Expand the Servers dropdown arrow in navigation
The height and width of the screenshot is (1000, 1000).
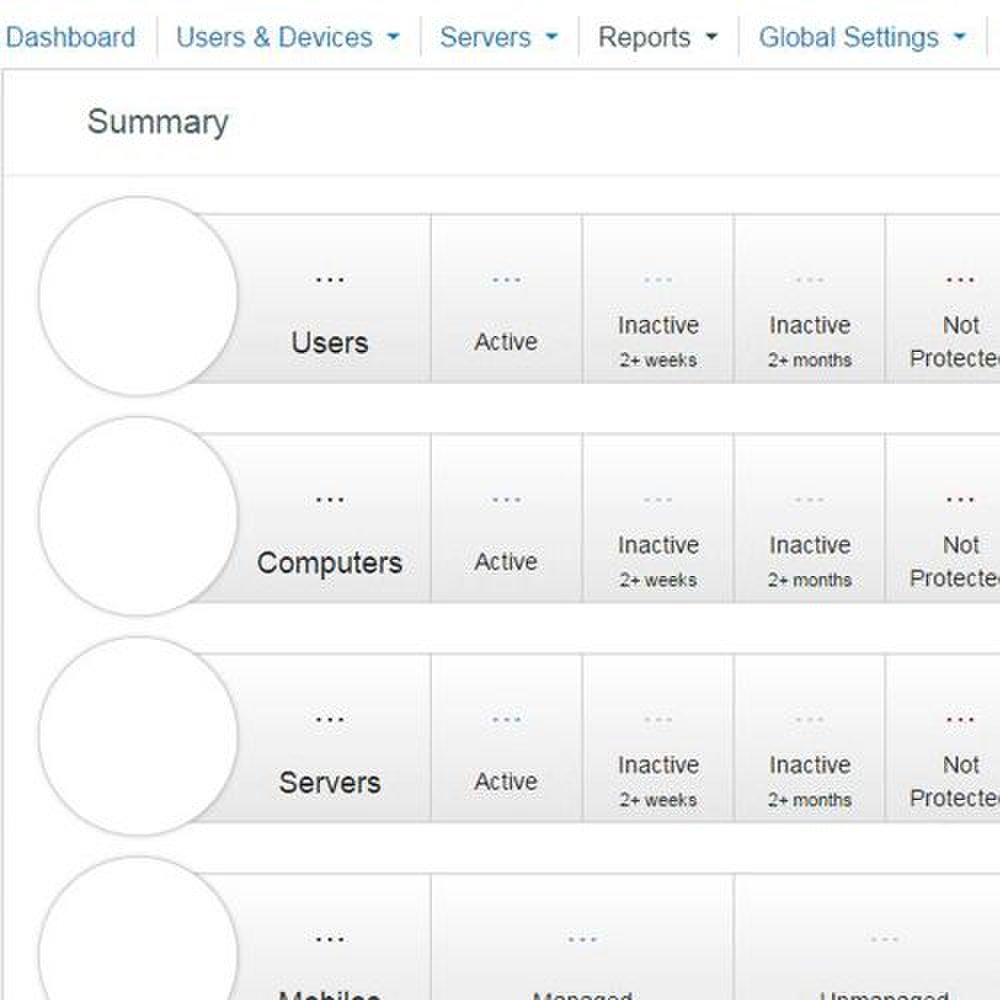552,37
